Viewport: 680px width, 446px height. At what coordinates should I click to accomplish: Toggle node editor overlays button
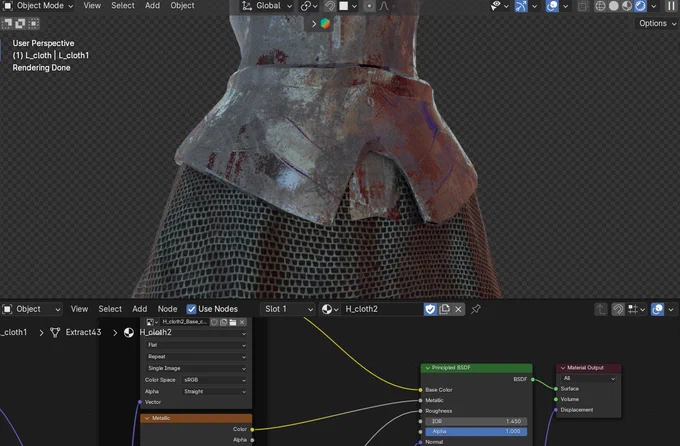click(x=657, y=309)
